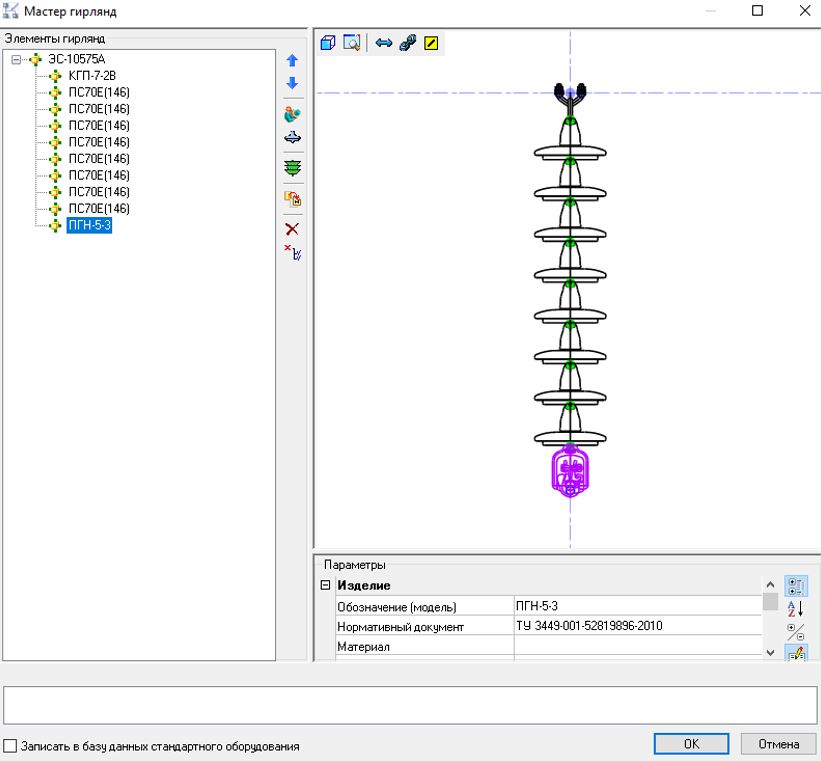The image size is (821, 761).
Task: Click the zoom preview magnifier icon
Action: 351,43
